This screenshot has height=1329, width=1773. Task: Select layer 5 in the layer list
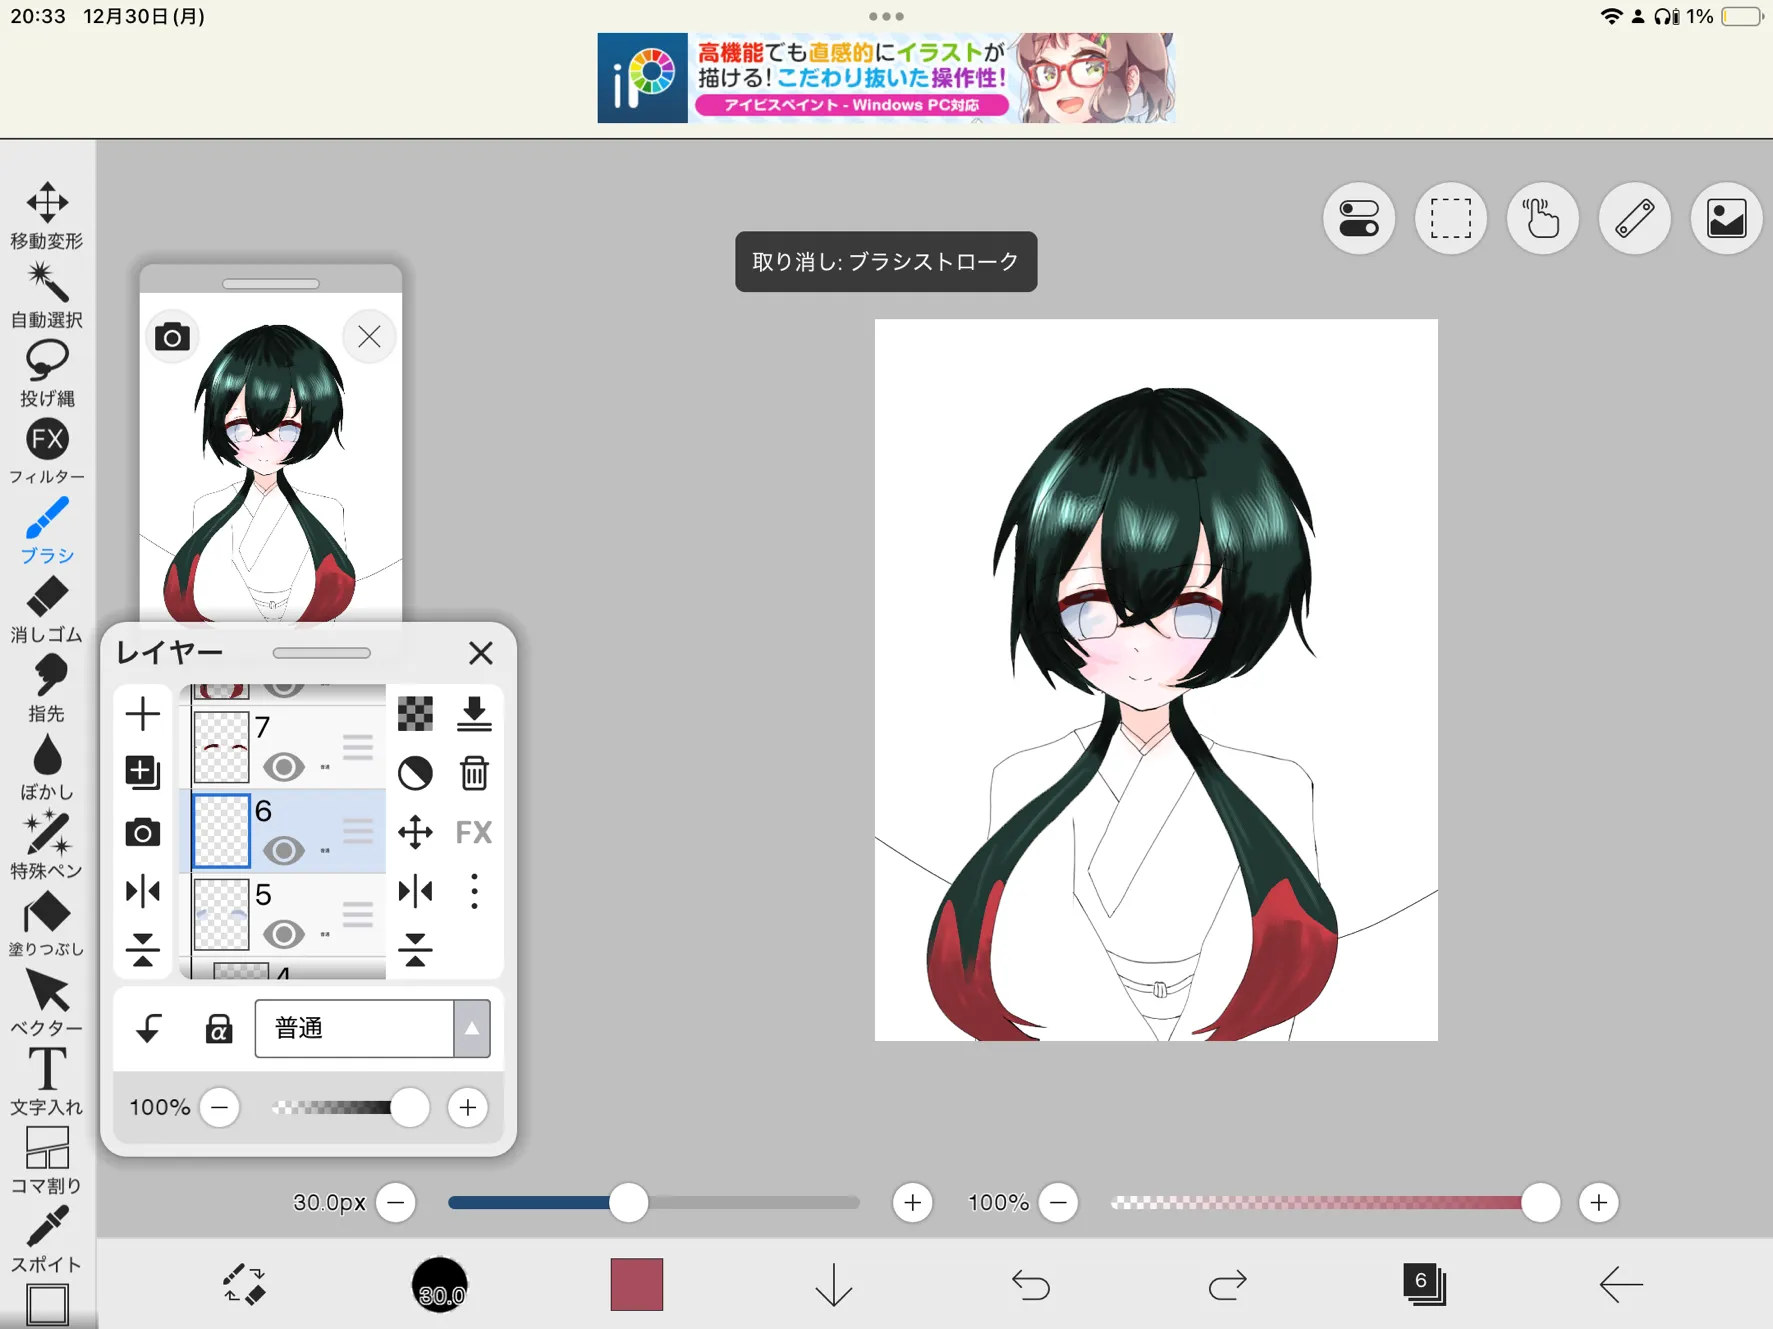tap(288, 914)
